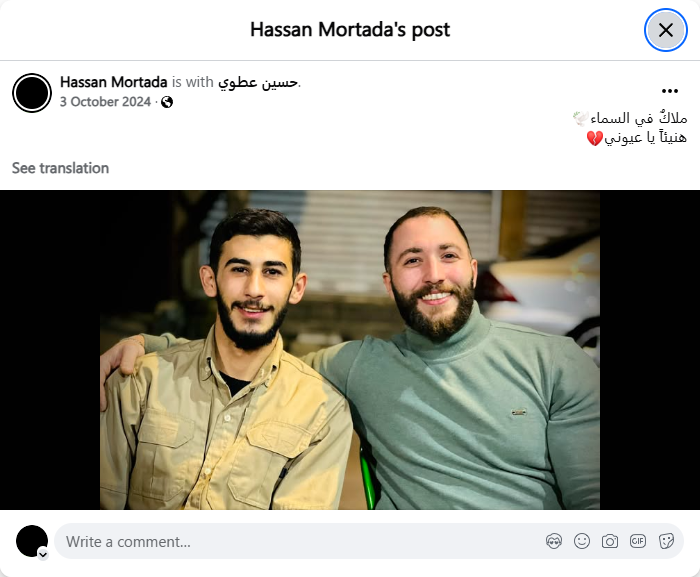The image size is (700, 577).
Task: Open Hassan Mortada's profile picture
Action: (x=32, y=93)
